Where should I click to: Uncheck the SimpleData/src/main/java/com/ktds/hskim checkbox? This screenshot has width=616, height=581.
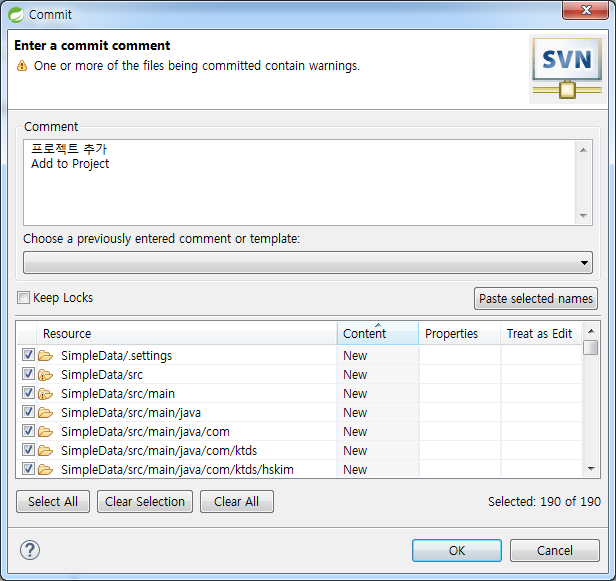[28, 468]
